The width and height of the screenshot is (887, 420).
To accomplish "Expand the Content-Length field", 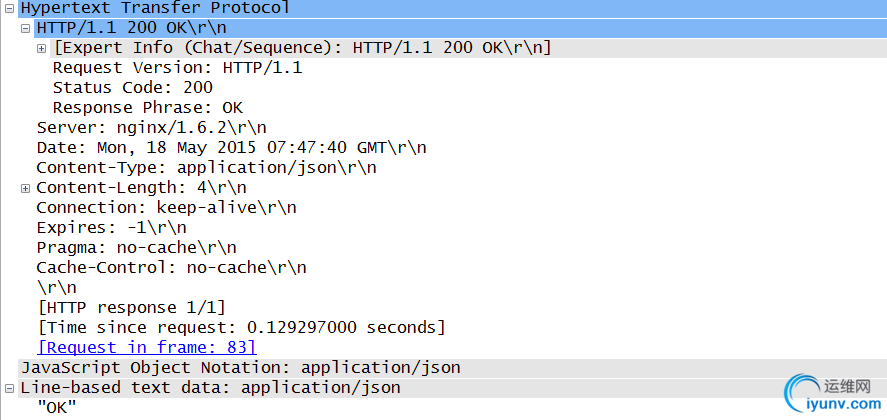I will click(x=25, y=188).
